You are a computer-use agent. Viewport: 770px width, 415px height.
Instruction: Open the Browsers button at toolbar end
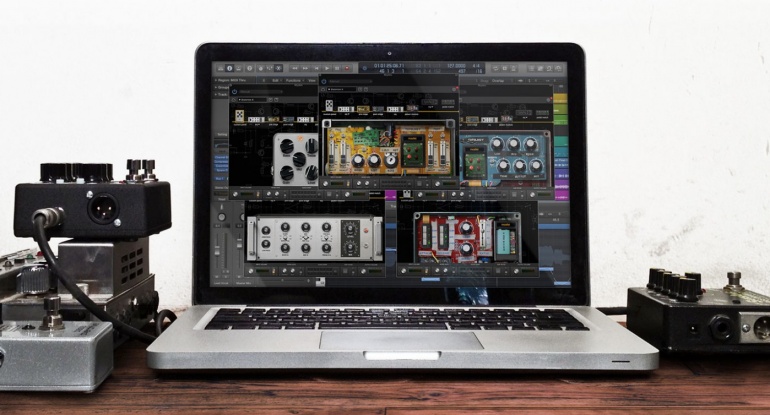pos(558,68)
